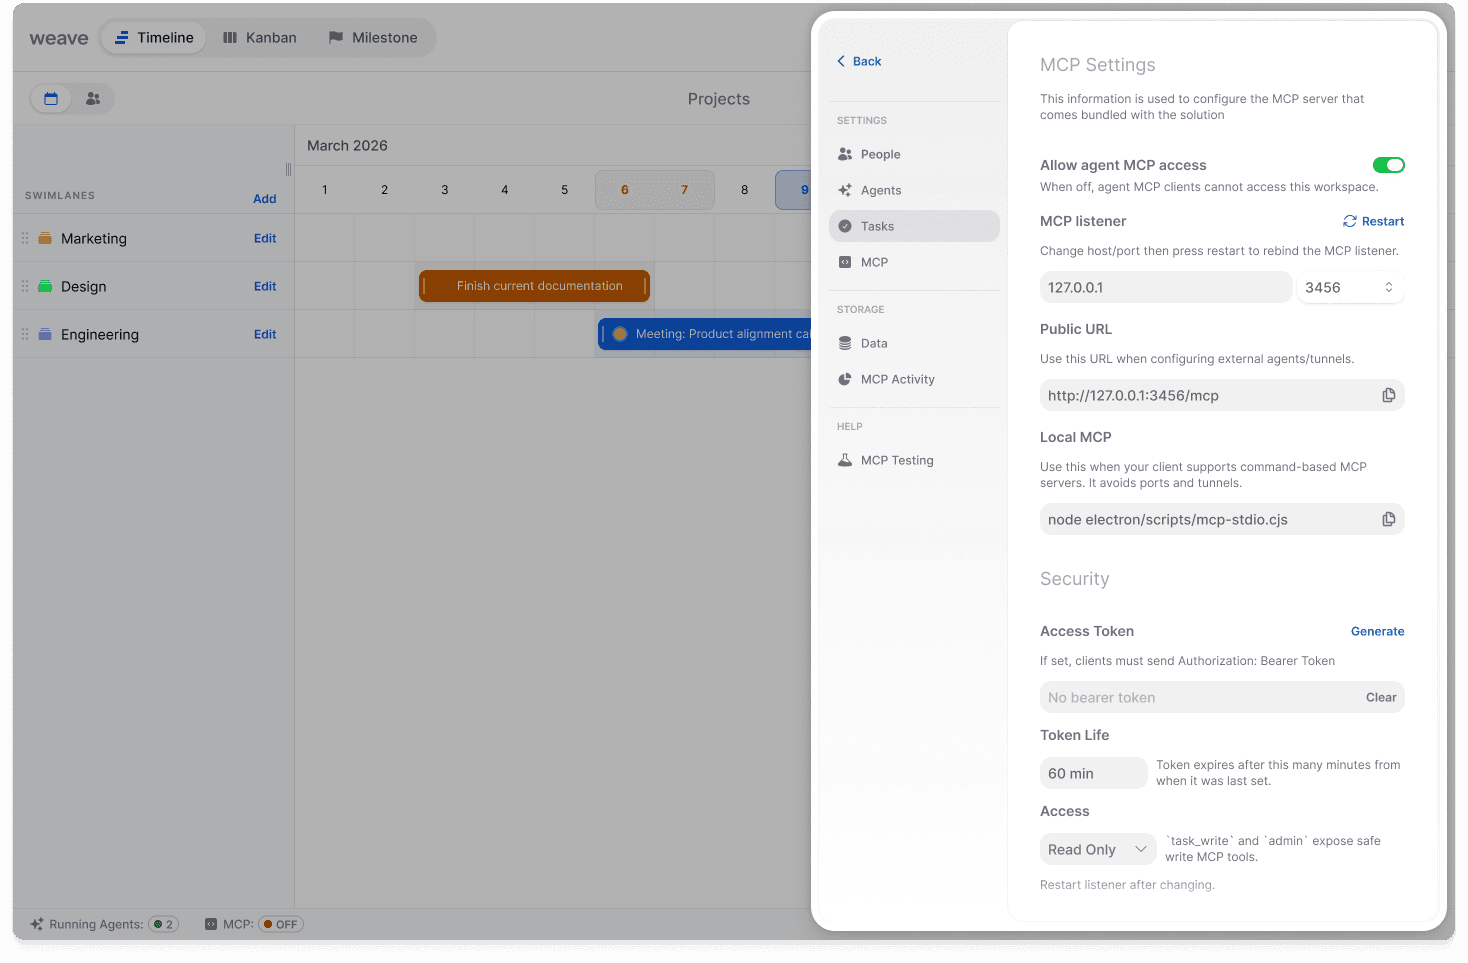This screenshot has width=1468, height=963.
Task: Switch to the Kanban tab
Action: click(260, 38)
